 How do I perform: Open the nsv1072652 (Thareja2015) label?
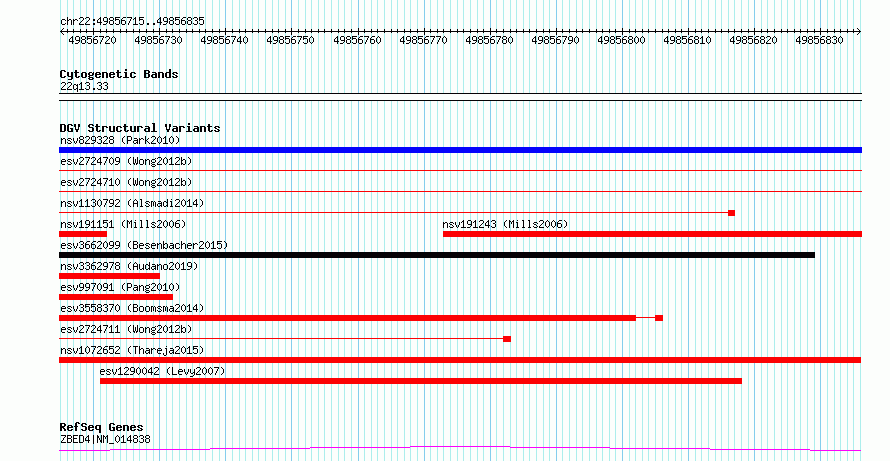(x=132, y=350)
